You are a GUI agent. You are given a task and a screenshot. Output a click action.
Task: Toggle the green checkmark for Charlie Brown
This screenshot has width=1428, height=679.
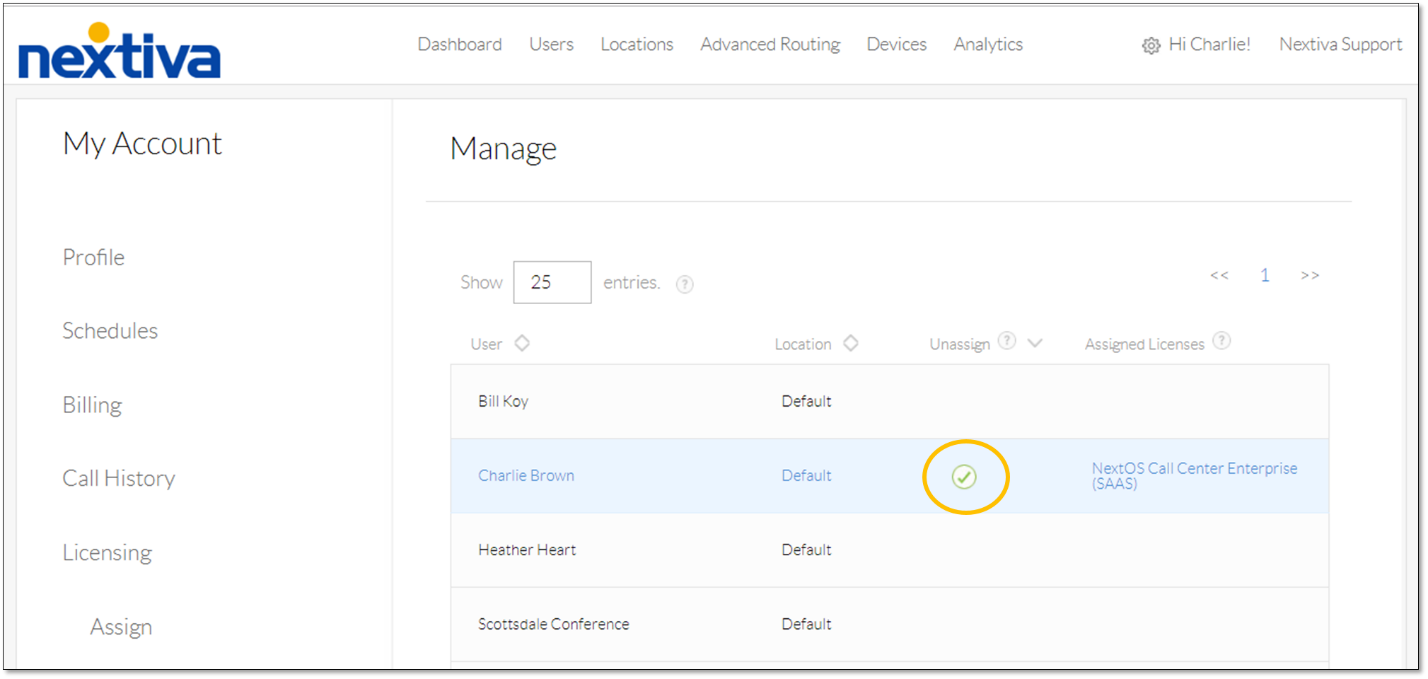pos(964,477)
